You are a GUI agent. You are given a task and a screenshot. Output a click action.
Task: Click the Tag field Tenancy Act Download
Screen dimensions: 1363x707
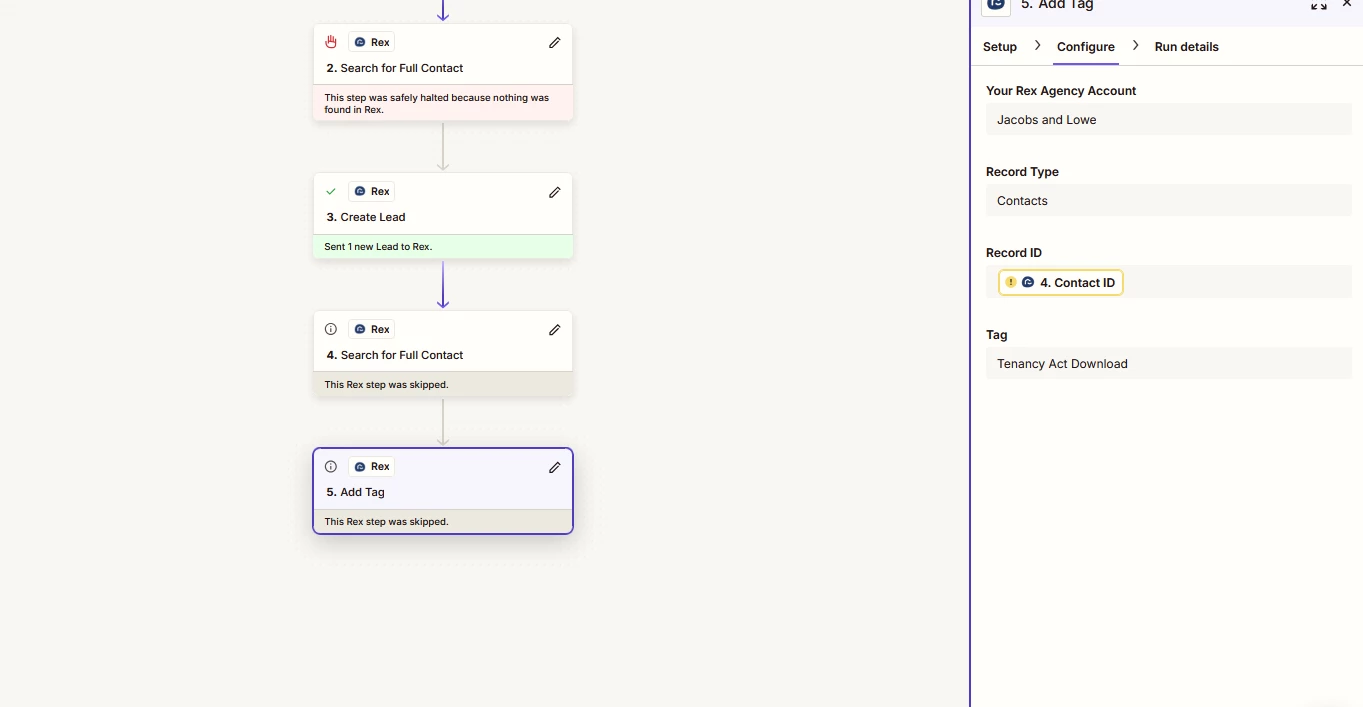tap(1169, 364)
